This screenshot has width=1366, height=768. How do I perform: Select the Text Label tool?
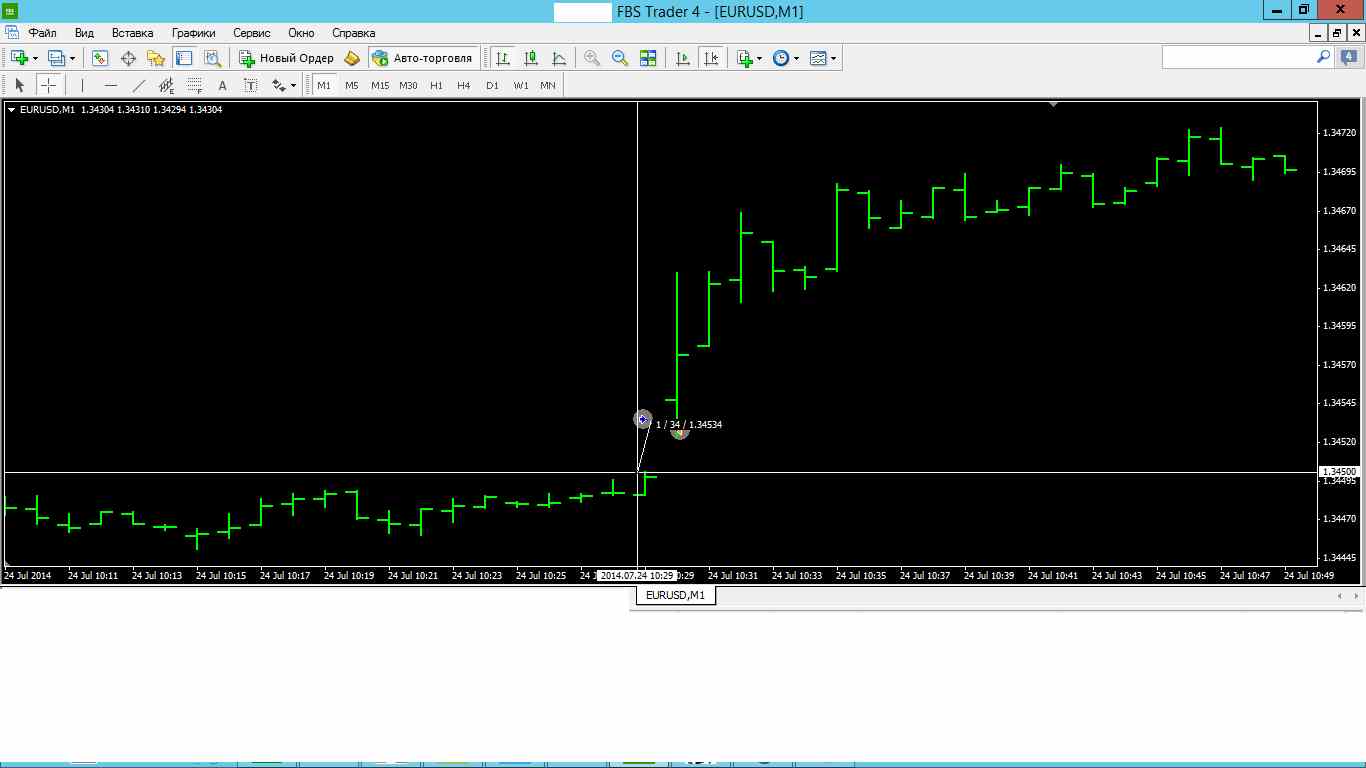pos(251,85)
